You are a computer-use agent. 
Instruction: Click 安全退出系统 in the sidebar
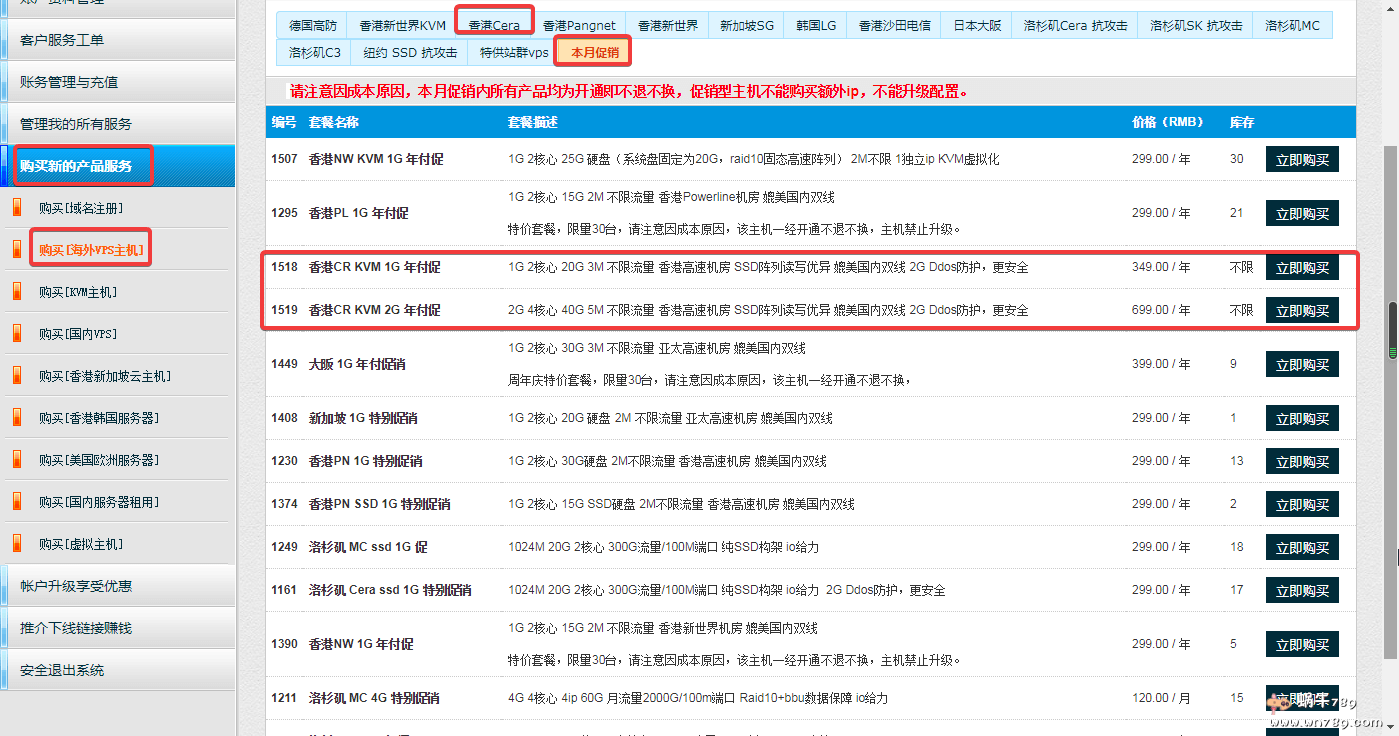point(118,670)
